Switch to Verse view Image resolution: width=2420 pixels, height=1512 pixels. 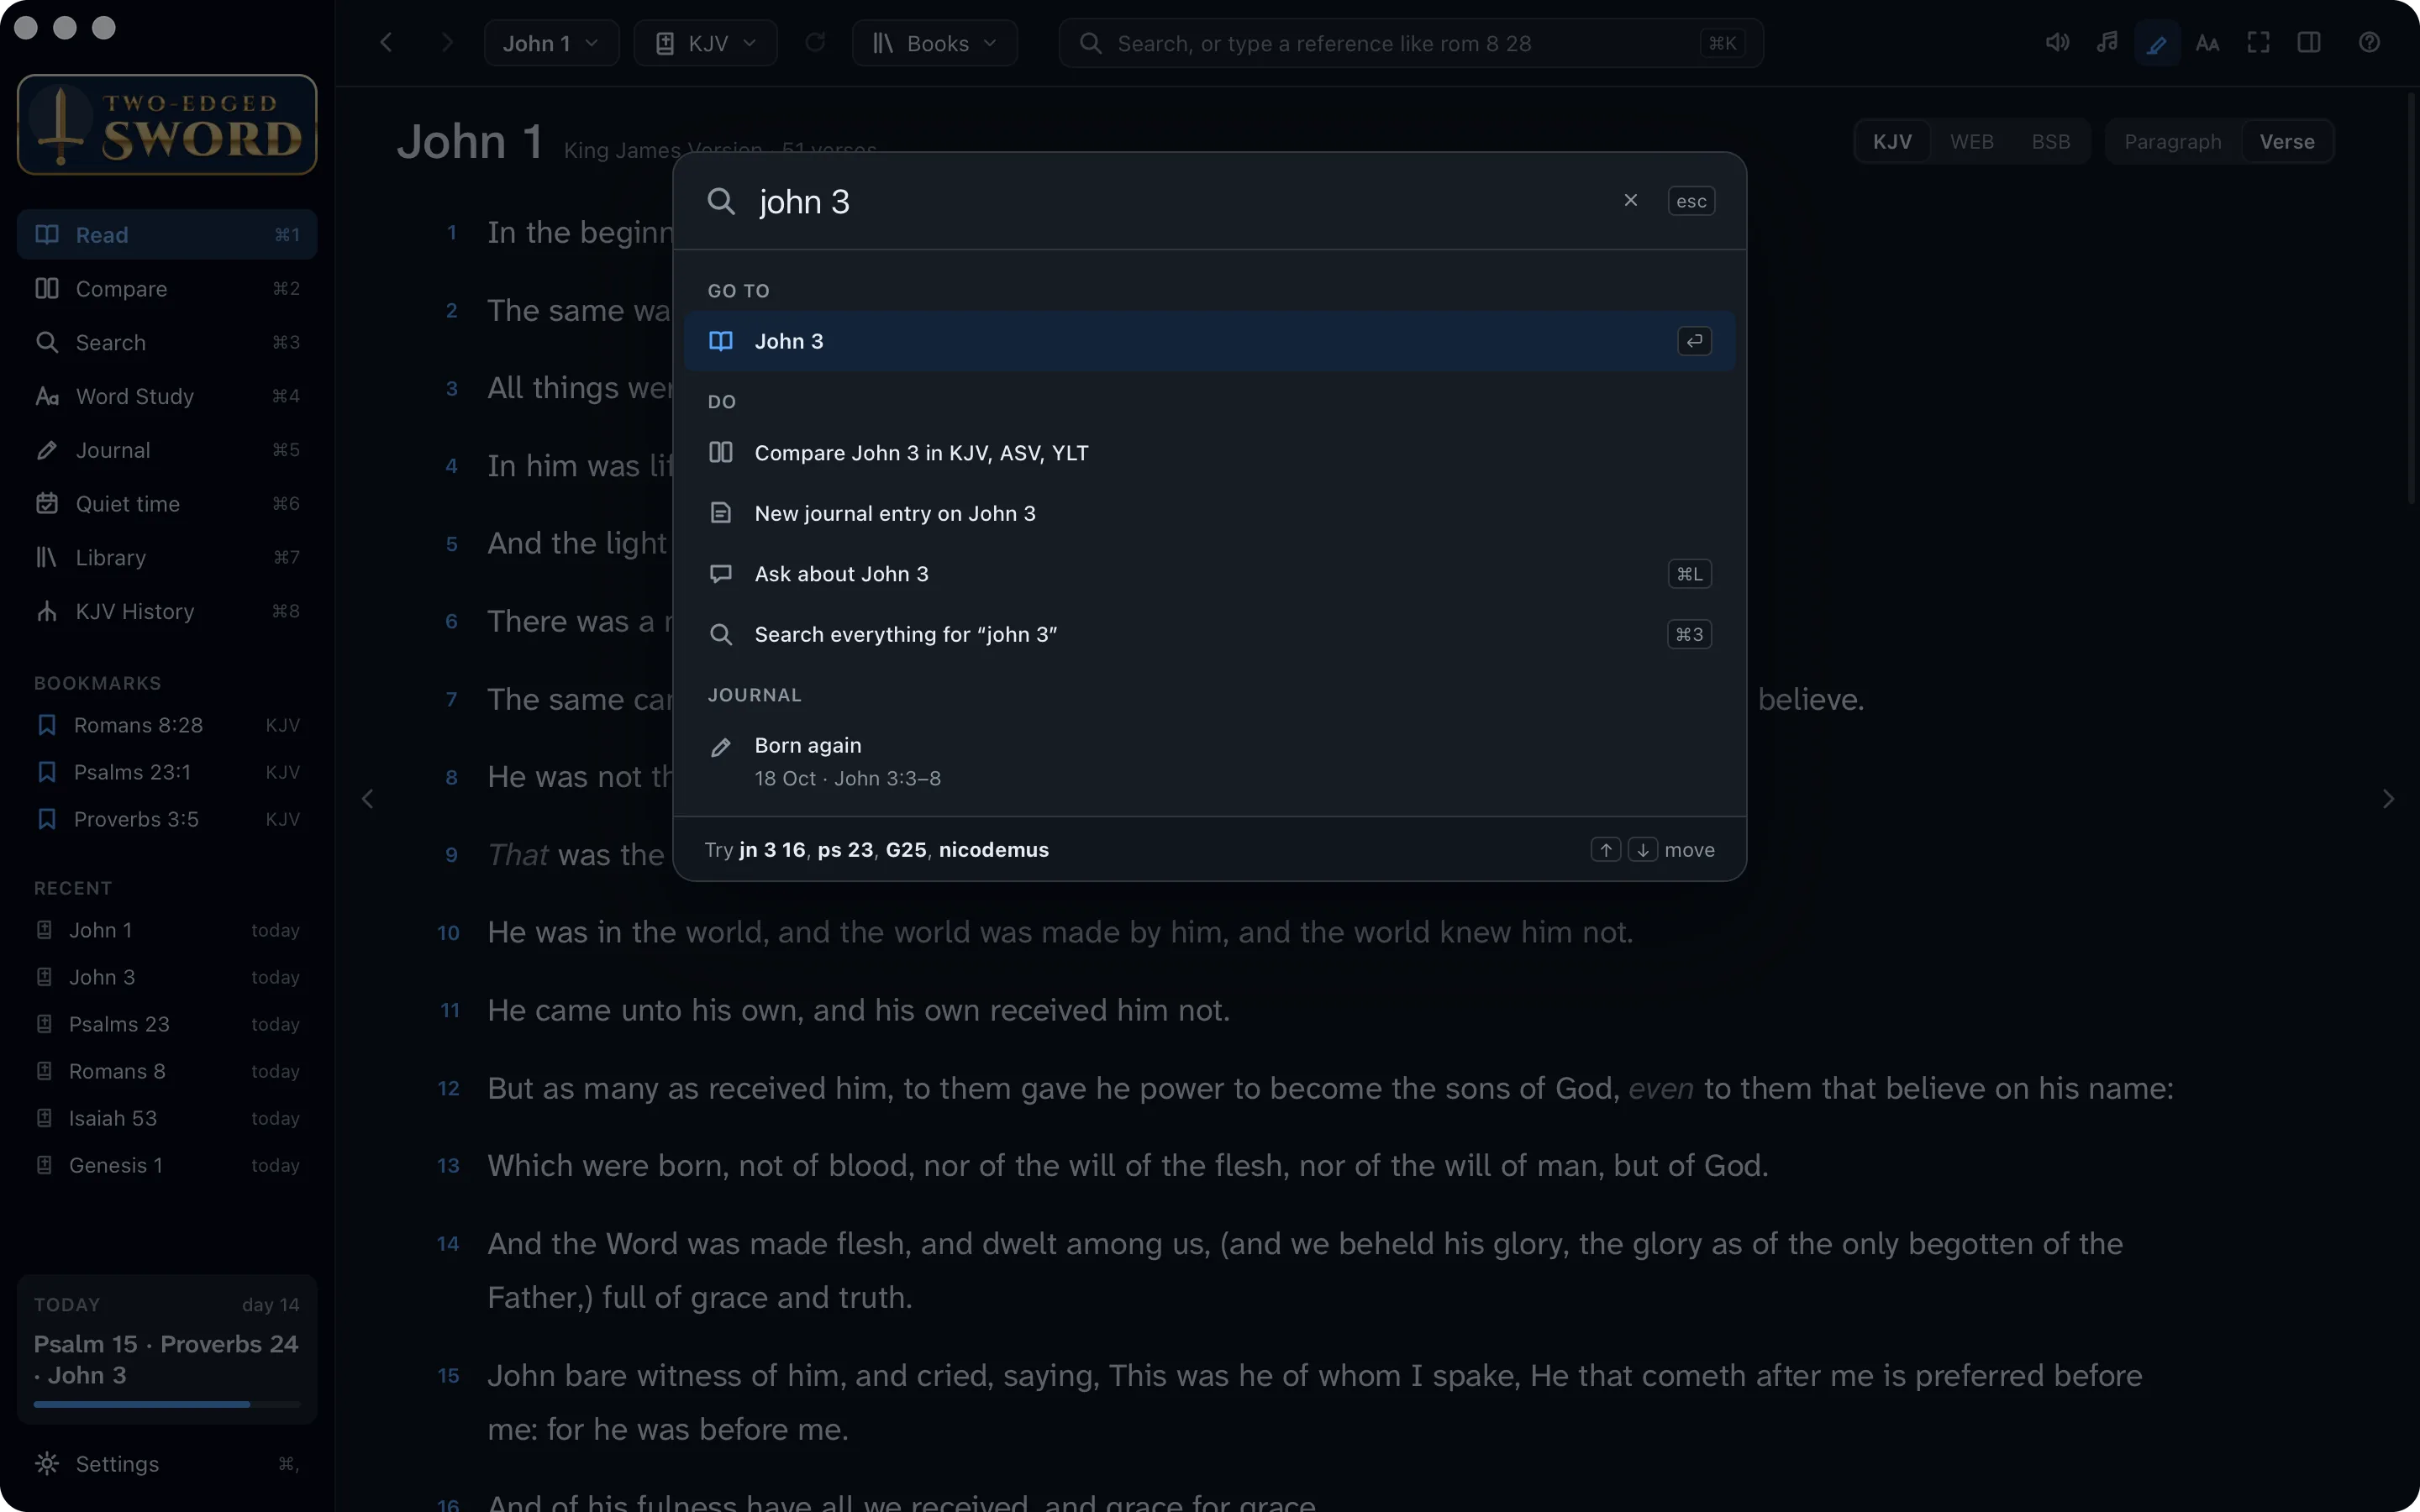tap(2287, 142)
